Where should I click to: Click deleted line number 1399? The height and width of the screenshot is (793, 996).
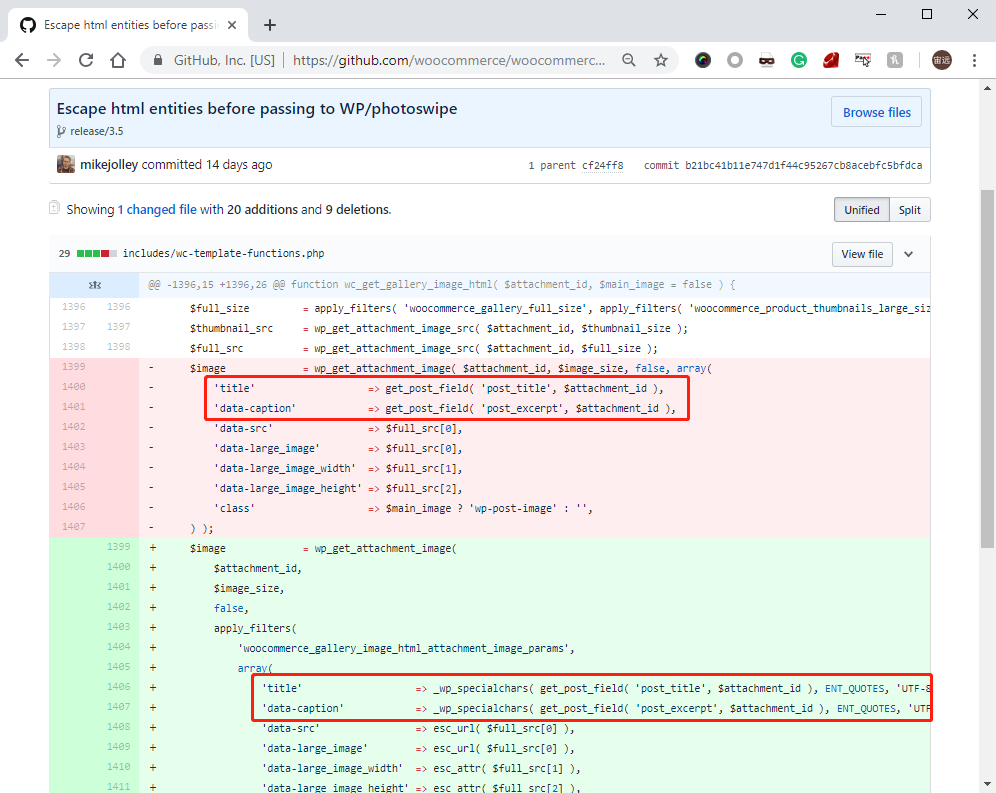[x=74, y=367]
